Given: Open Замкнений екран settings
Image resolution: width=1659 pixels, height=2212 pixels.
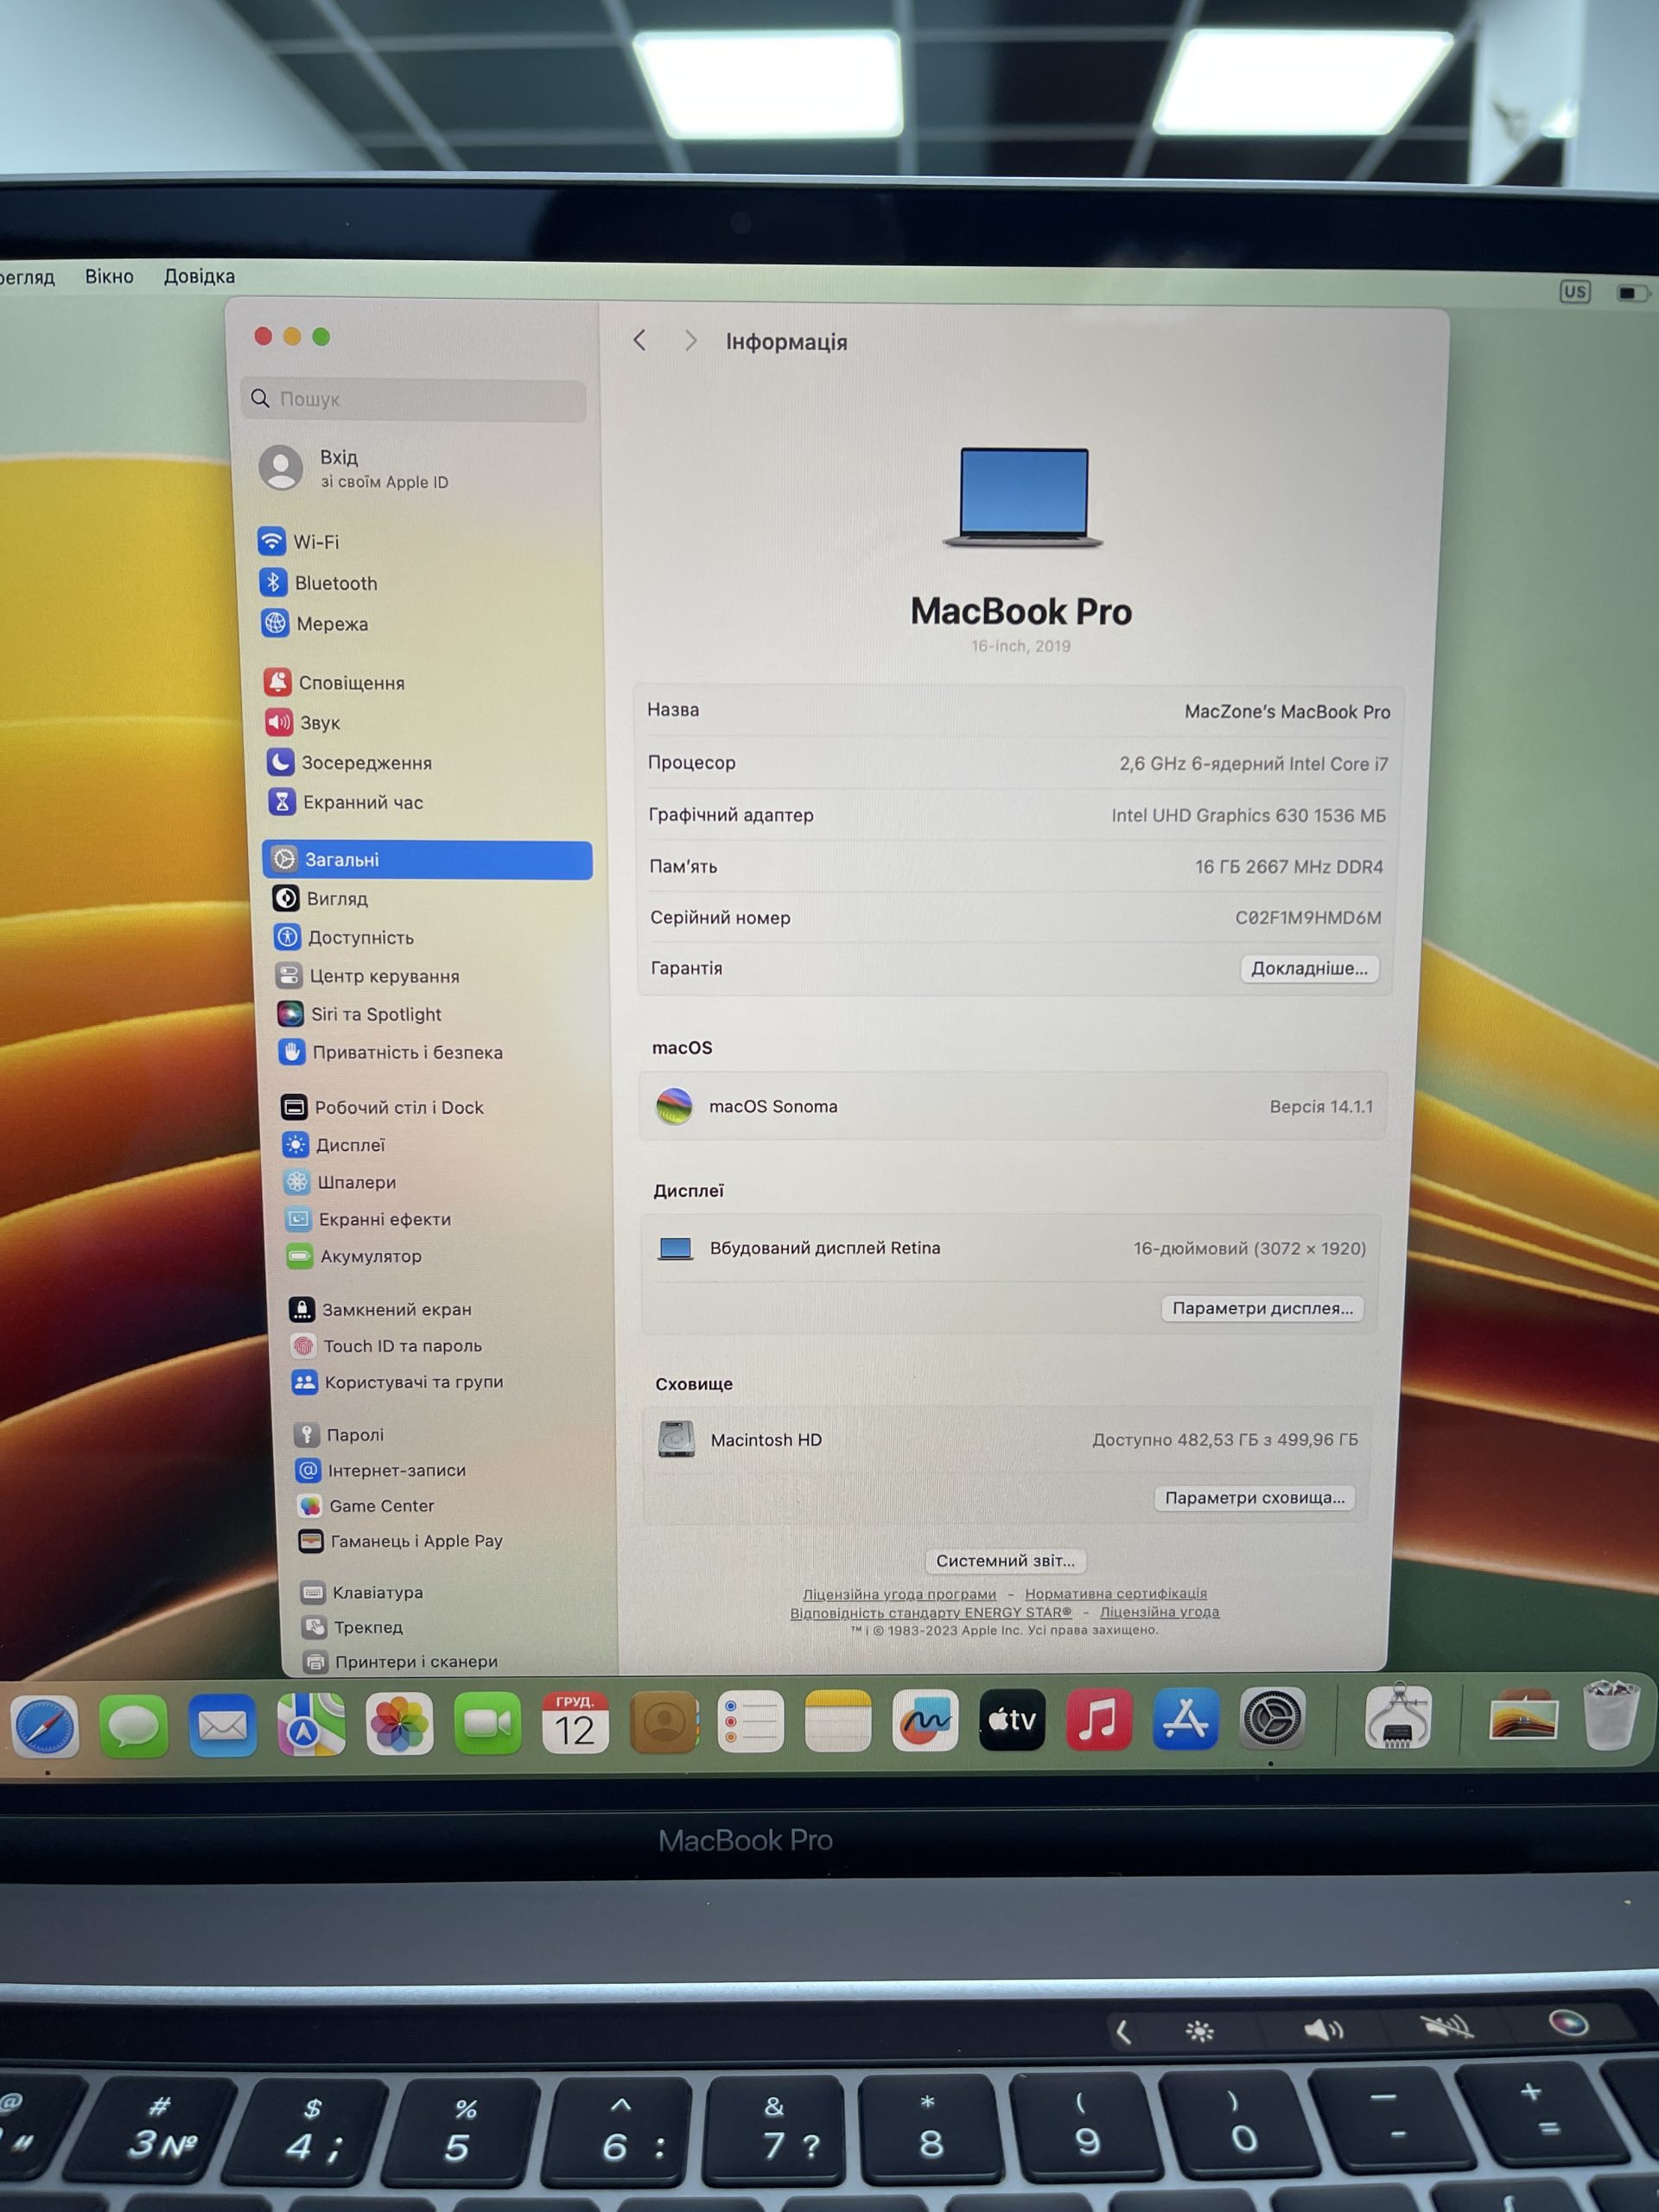Looking at the screenshot, I should tap(381, 1309).
